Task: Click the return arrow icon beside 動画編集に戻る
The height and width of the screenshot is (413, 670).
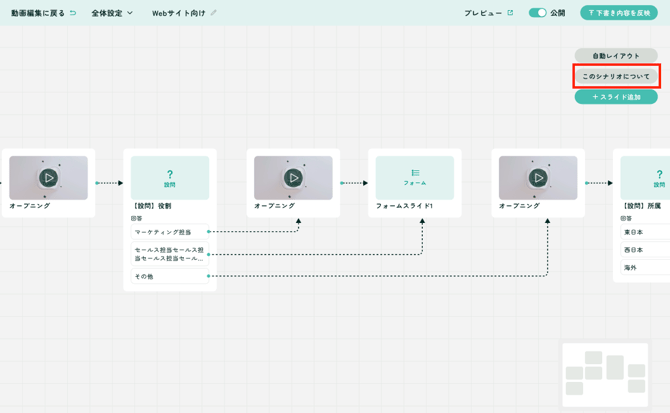Action: [x=73, y=13]
